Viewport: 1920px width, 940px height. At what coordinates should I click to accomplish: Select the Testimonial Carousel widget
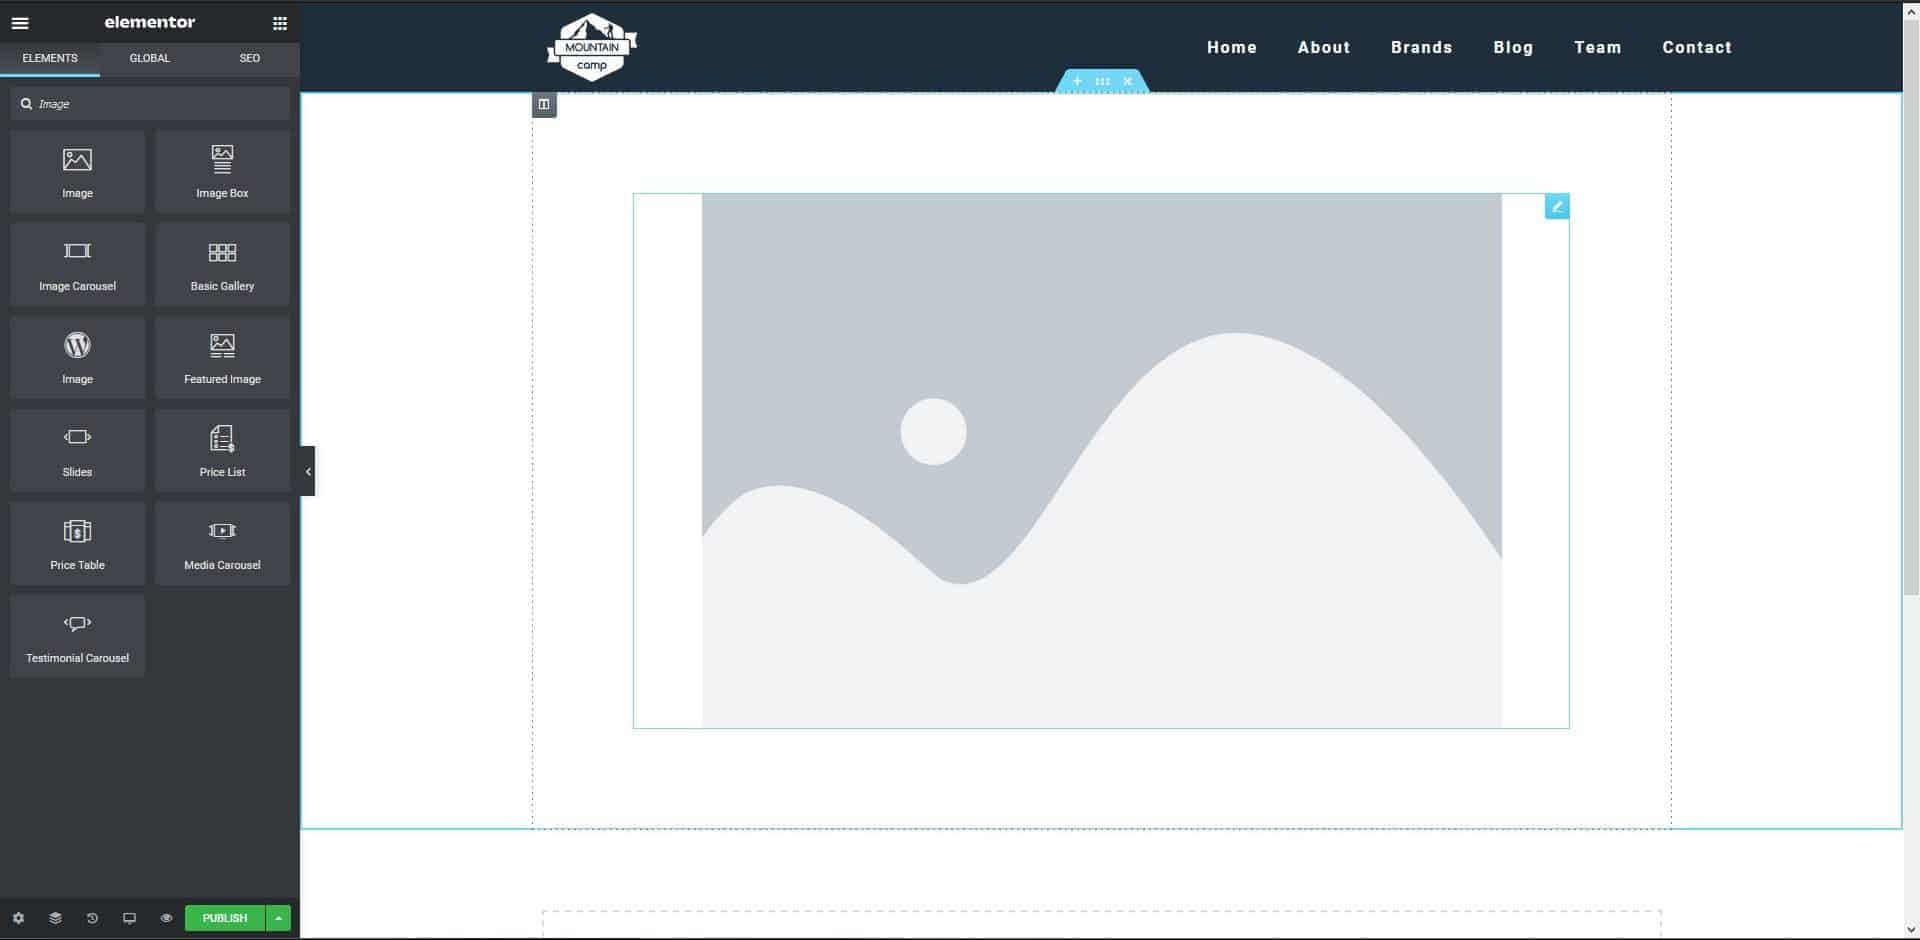[x=77, y=636]
